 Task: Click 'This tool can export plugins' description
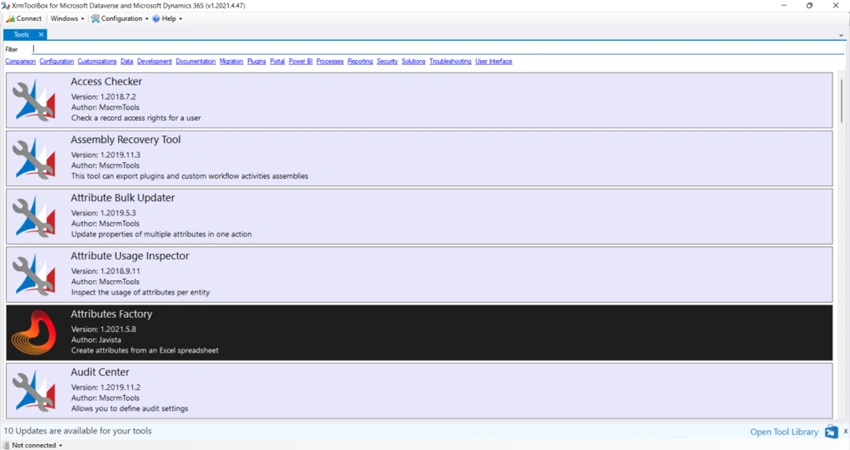[190, 176]
